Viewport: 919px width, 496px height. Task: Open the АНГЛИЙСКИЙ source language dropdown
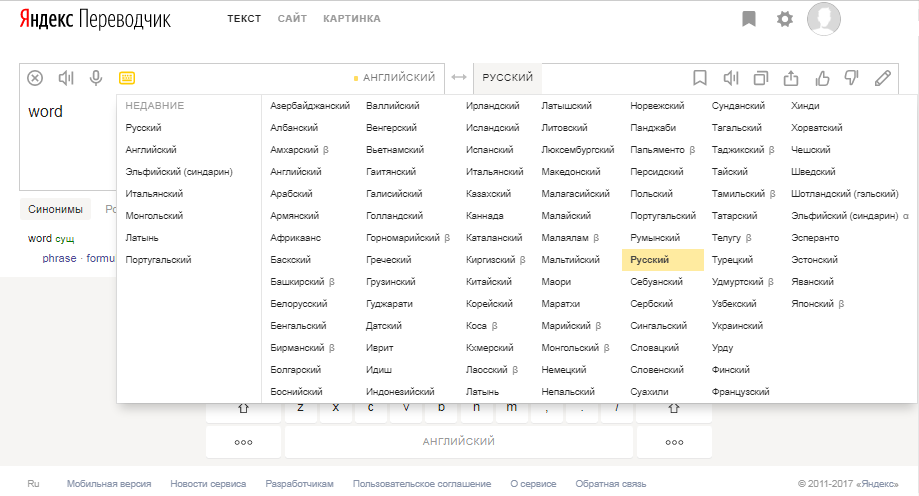398,78
